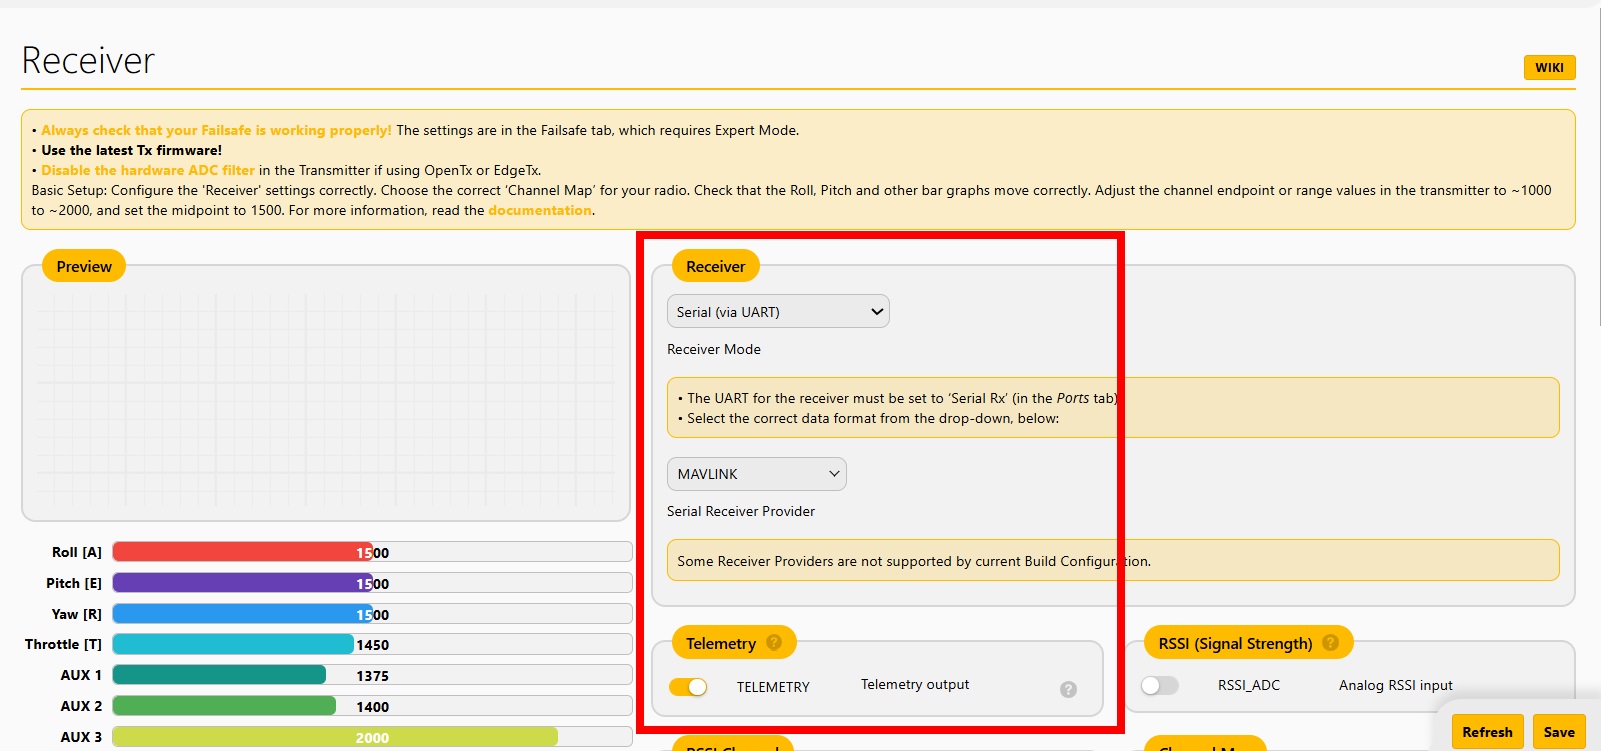Expand the MAVLINK serial provider dropdown

click(x=757, y=474)
